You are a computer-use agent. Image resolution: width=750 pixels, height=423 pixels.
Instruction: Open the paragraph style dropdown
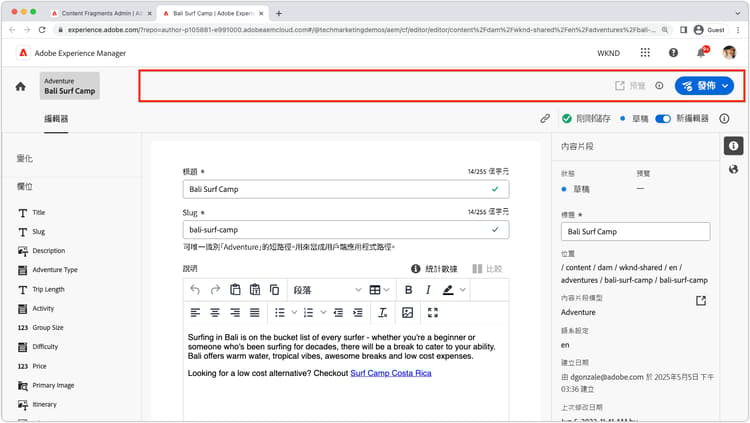click(327, 289)
